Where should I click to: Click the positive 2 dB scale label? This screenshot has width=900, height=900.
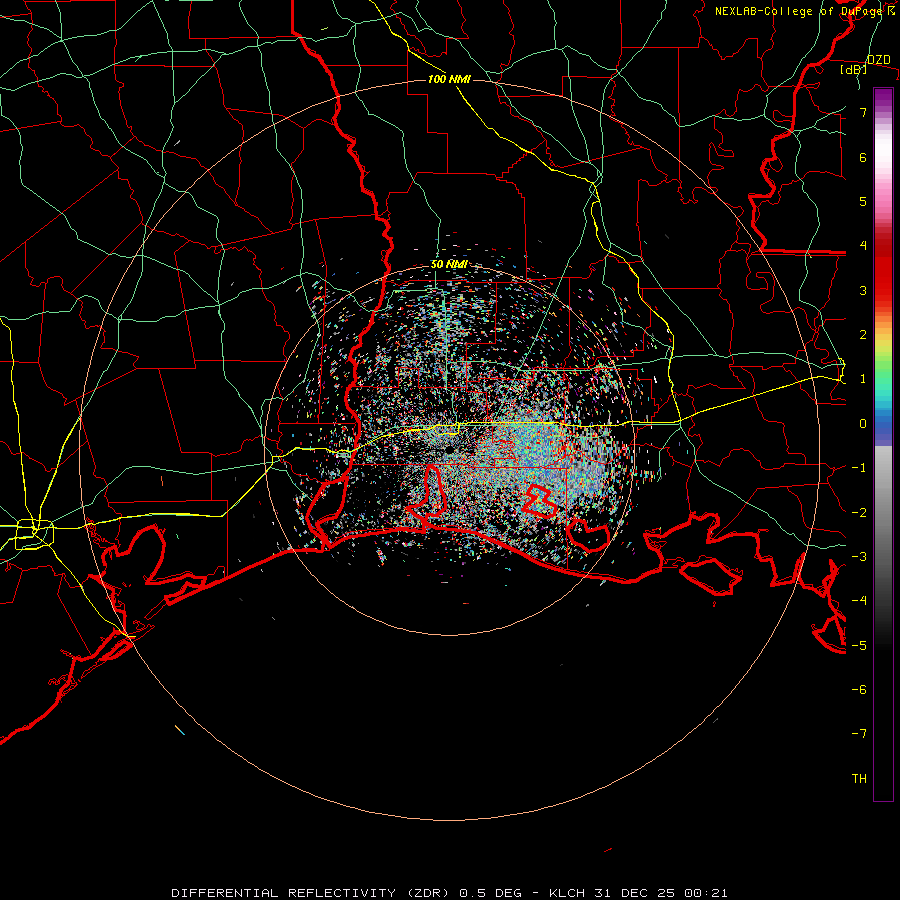[x=863, y=335]
